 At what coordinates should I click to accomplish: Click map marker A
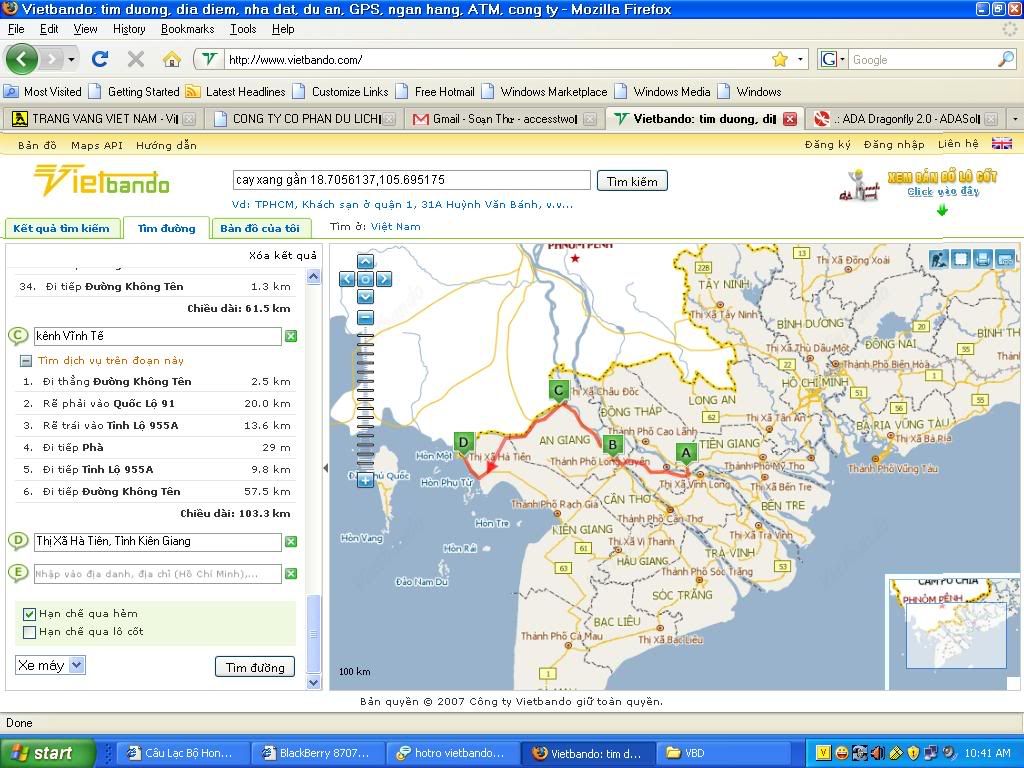(686, 453)
